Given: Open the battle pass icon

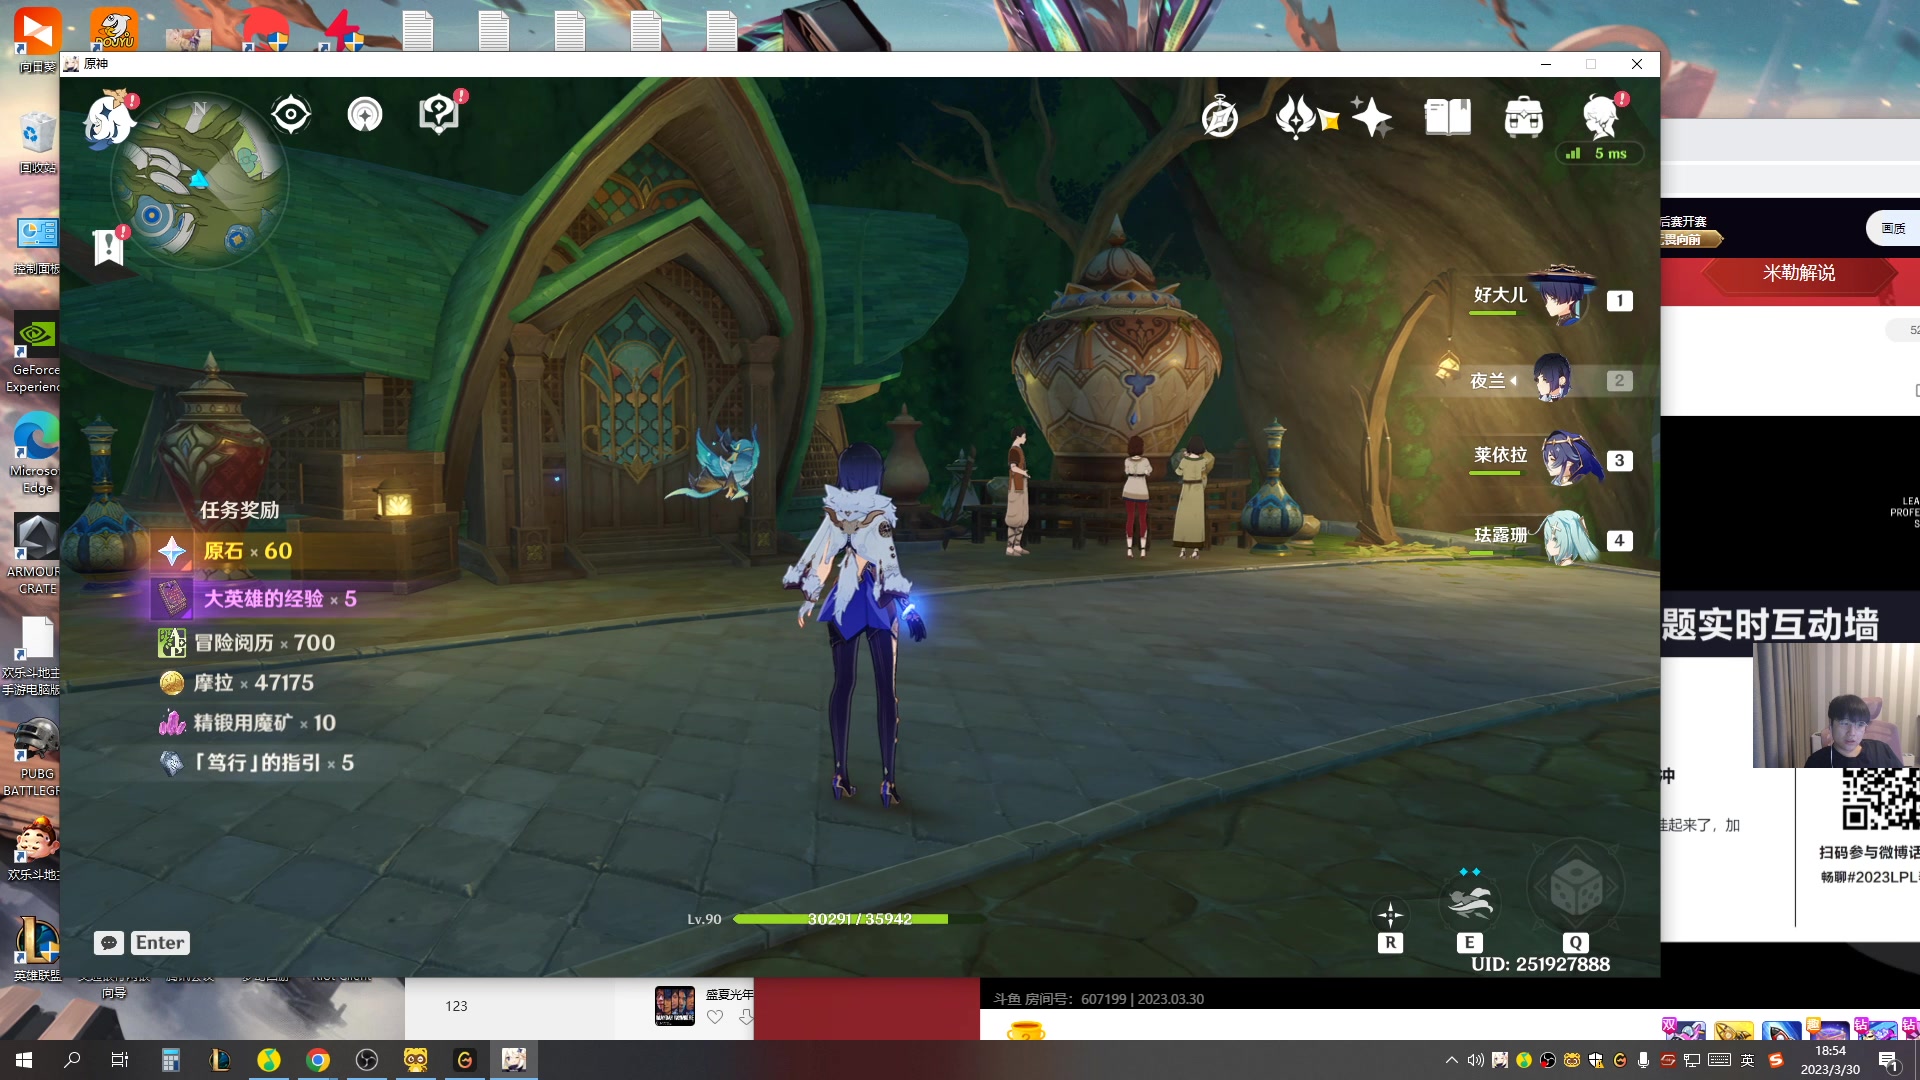Looking at the screenshot, I should coord(1297,117).
